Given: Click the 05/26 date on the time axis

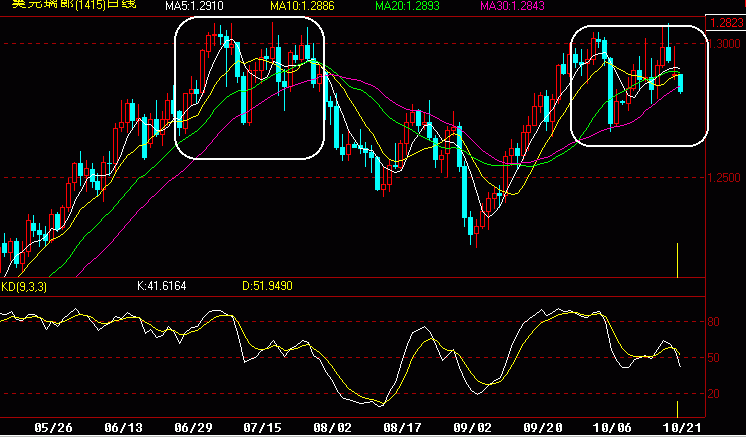Looking at the screenshot, I should (53, 427).
